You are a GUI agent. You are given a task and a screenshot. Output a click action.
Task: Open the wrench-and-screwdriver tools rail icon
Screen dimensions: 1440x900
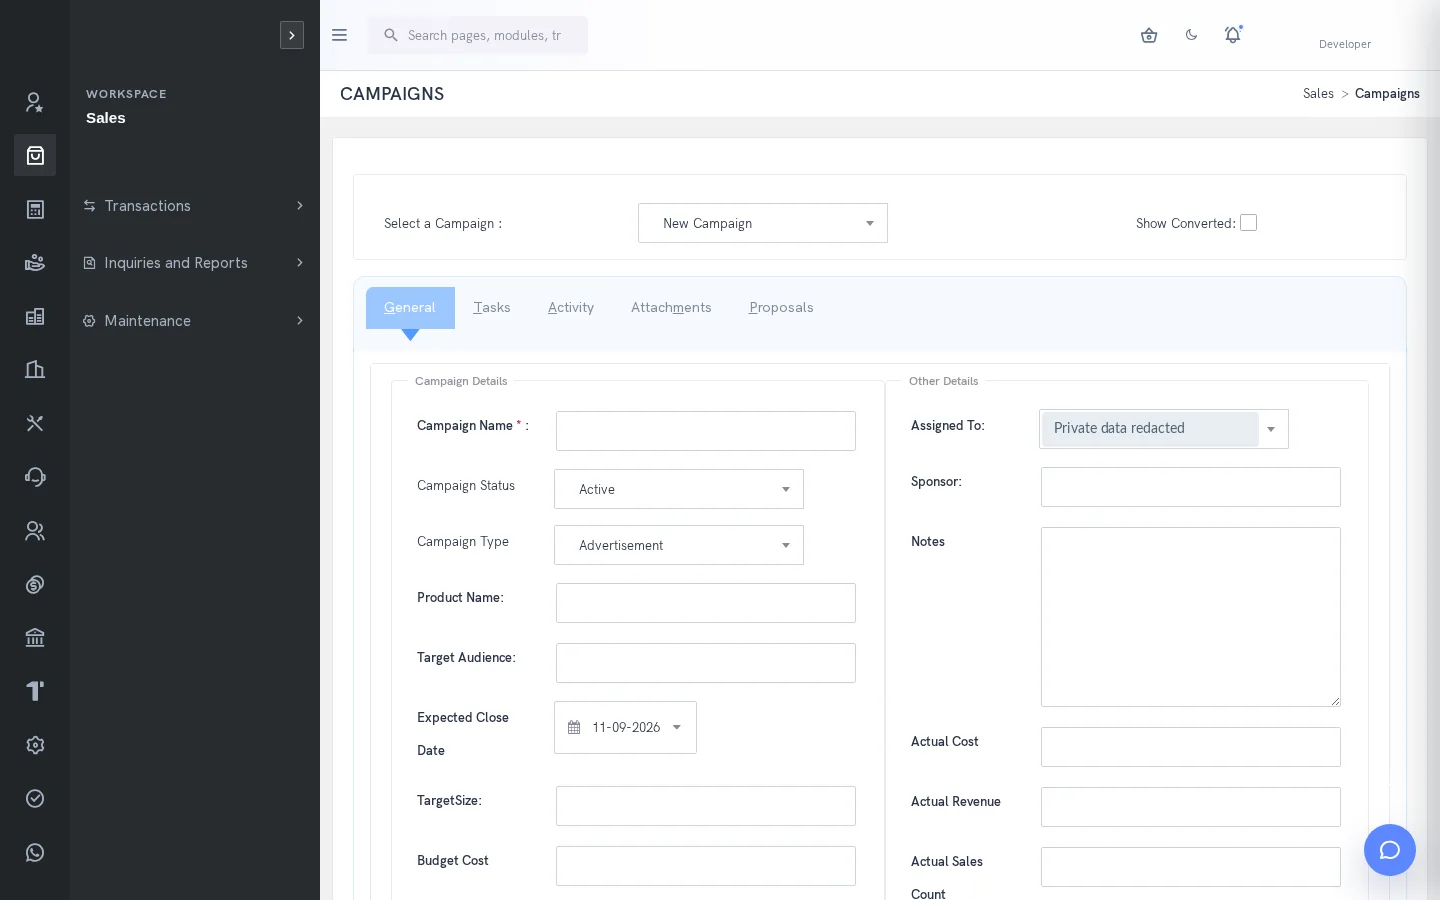point(35,423)
